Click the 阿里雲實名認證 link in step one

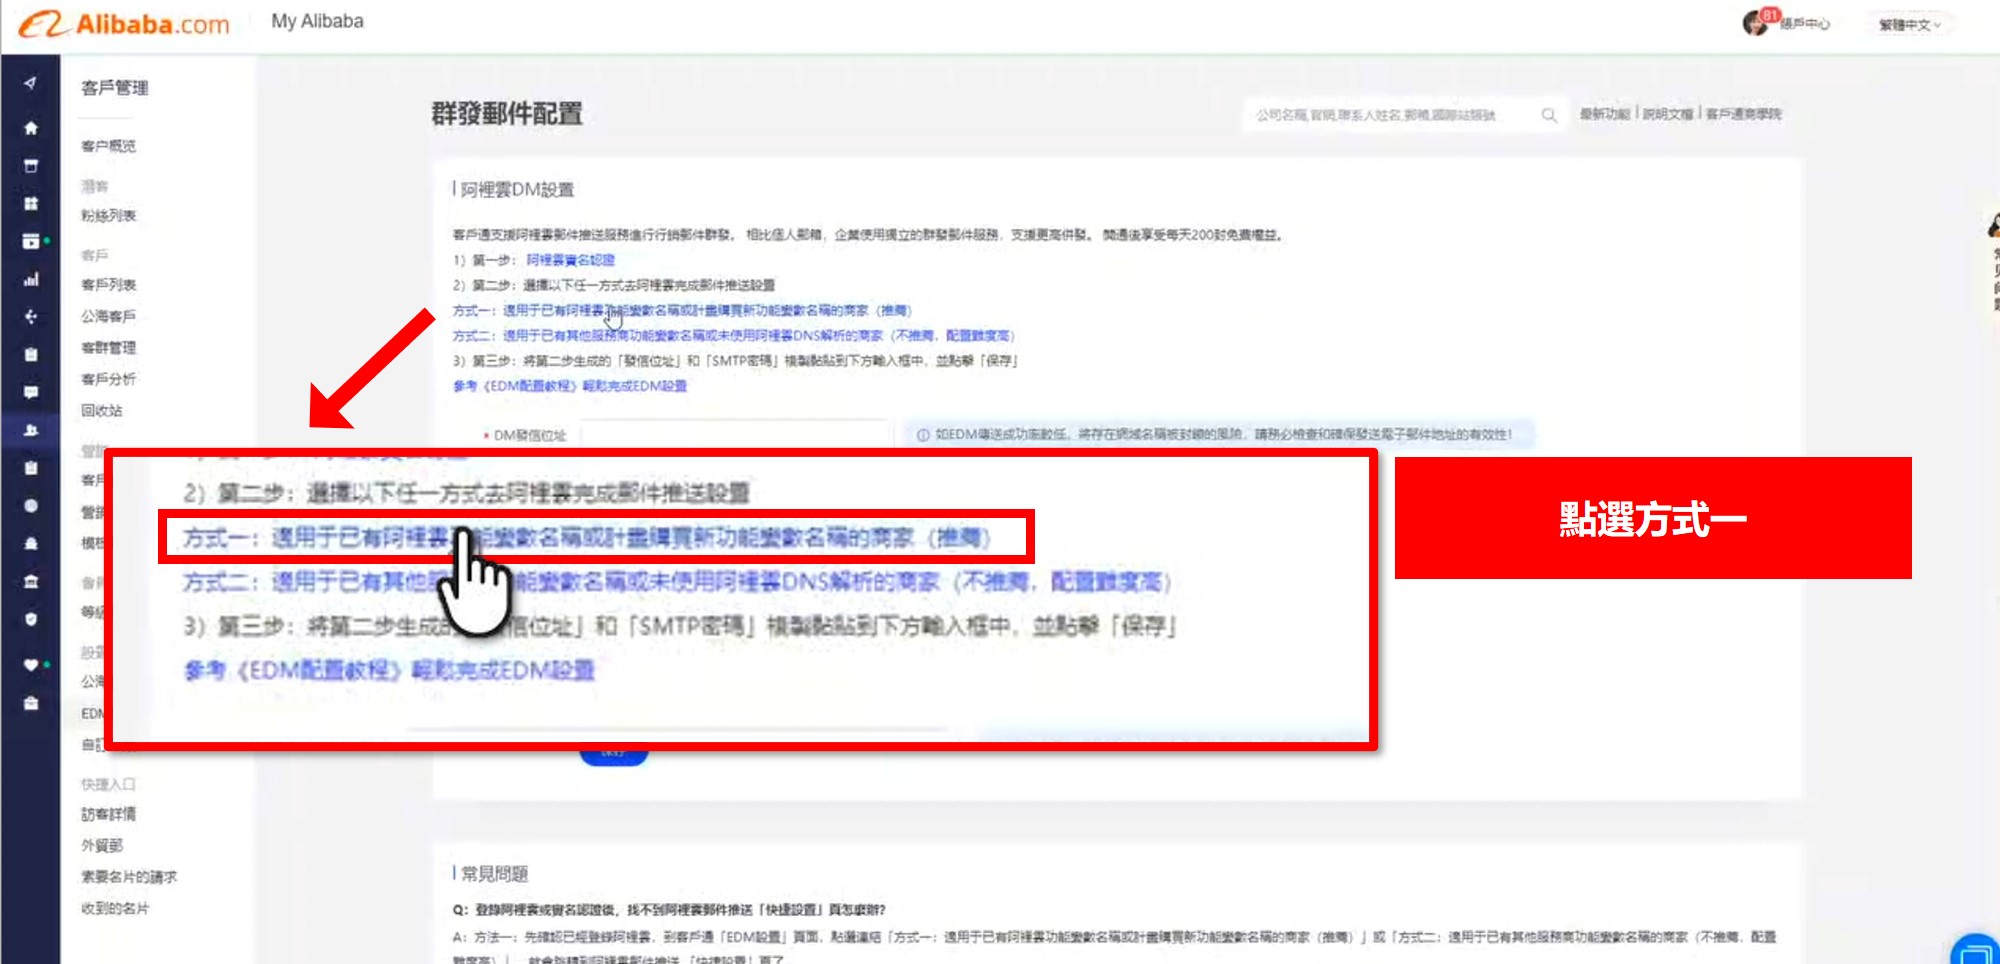570,260
